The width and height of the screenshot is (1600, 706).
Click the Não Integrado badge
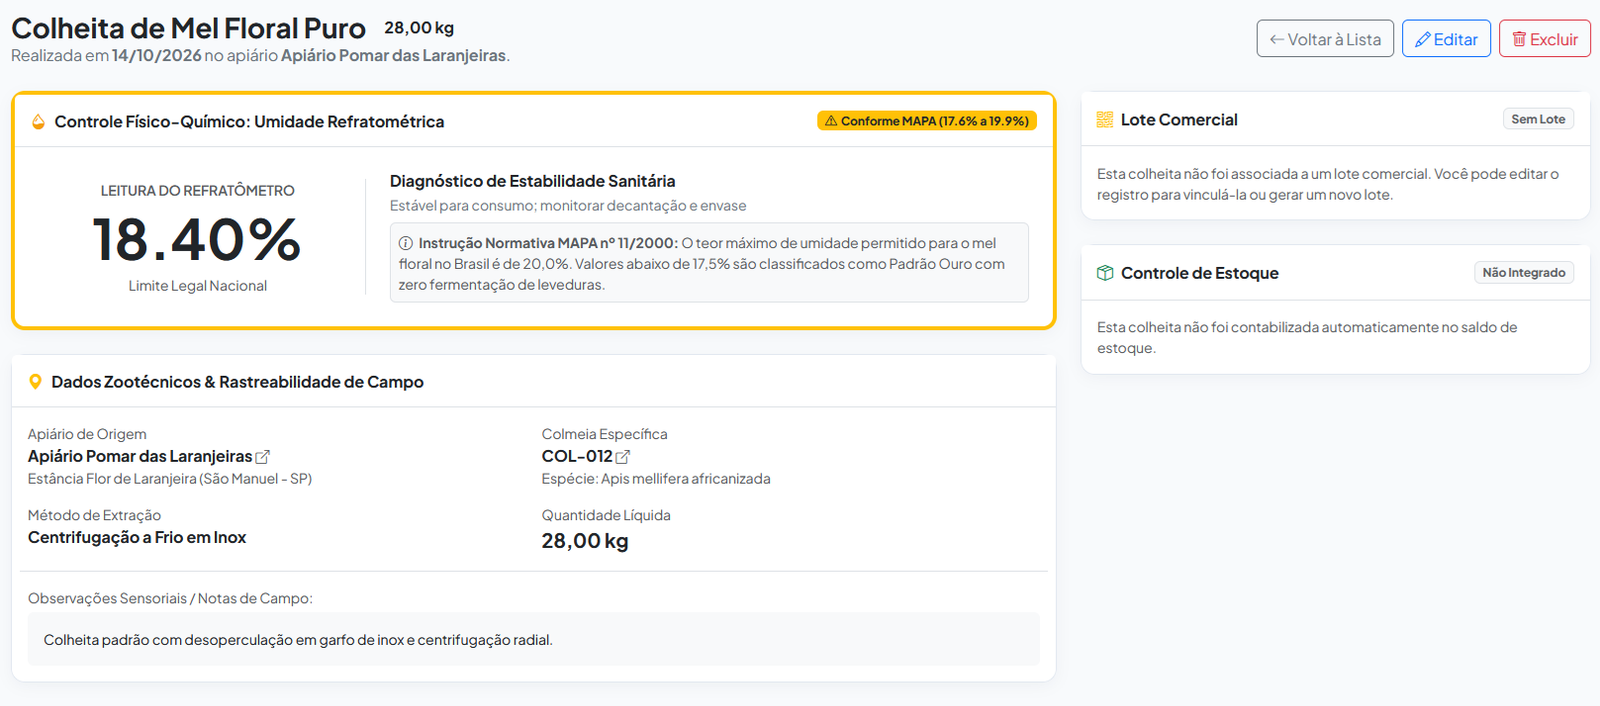[x=1524, y=272]
